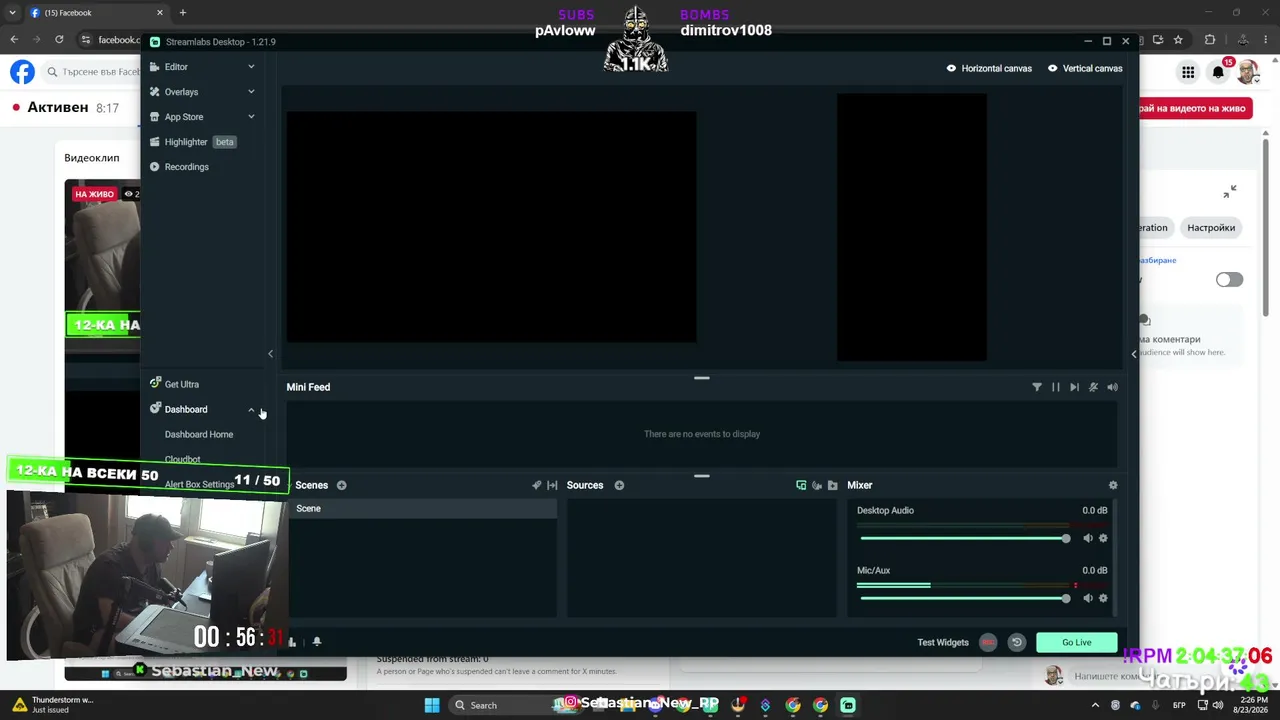The image size is (1280, 720).
Task: Click the Streamlabs icon in the taskbar
Action: click(848, 705)
